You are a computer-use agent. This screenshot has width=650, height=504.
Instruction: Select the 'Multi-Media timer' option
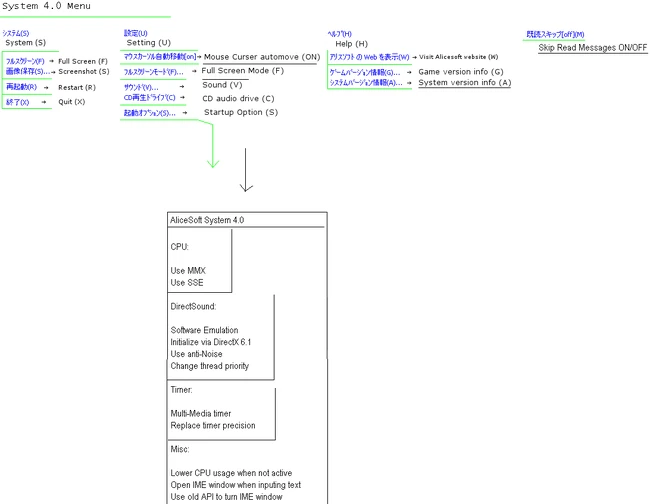coord(201,414)
